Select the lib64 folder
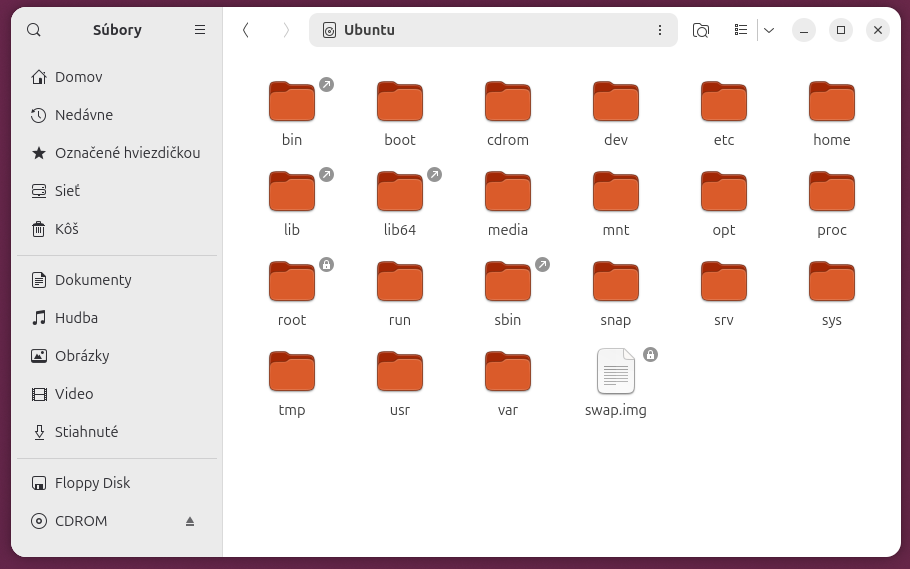This screenshot has width=910, height=569. click(400, 192)
